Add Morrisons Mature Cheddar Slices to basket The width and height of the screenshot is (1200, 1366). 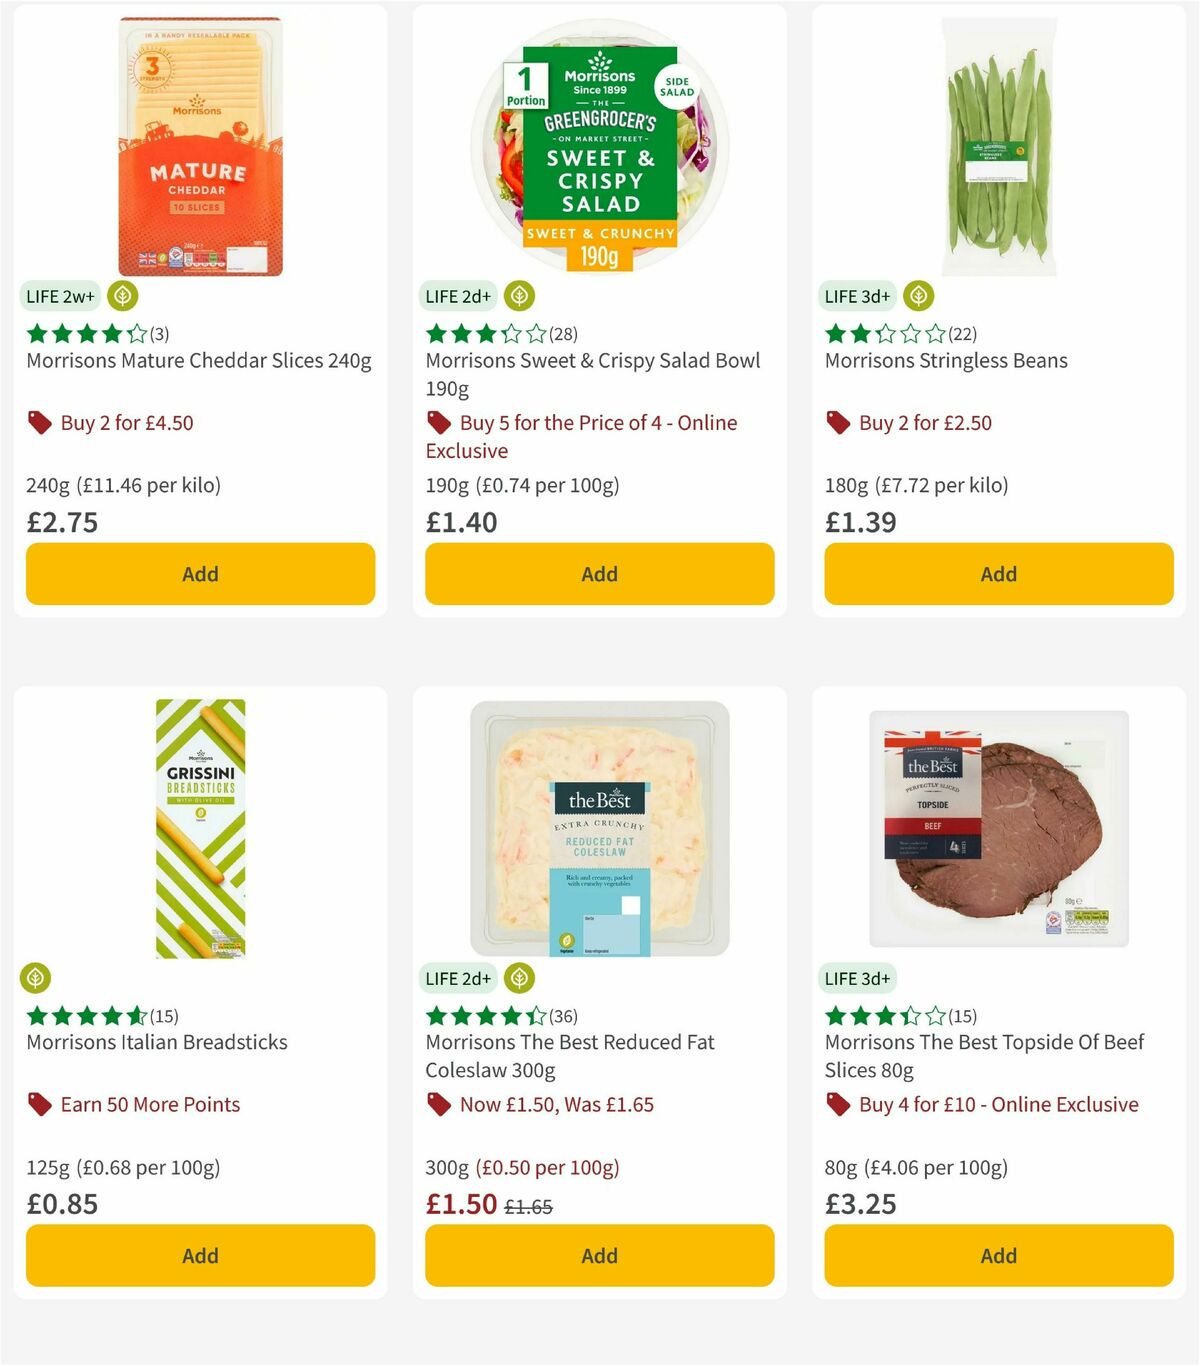tap(200, 574)
